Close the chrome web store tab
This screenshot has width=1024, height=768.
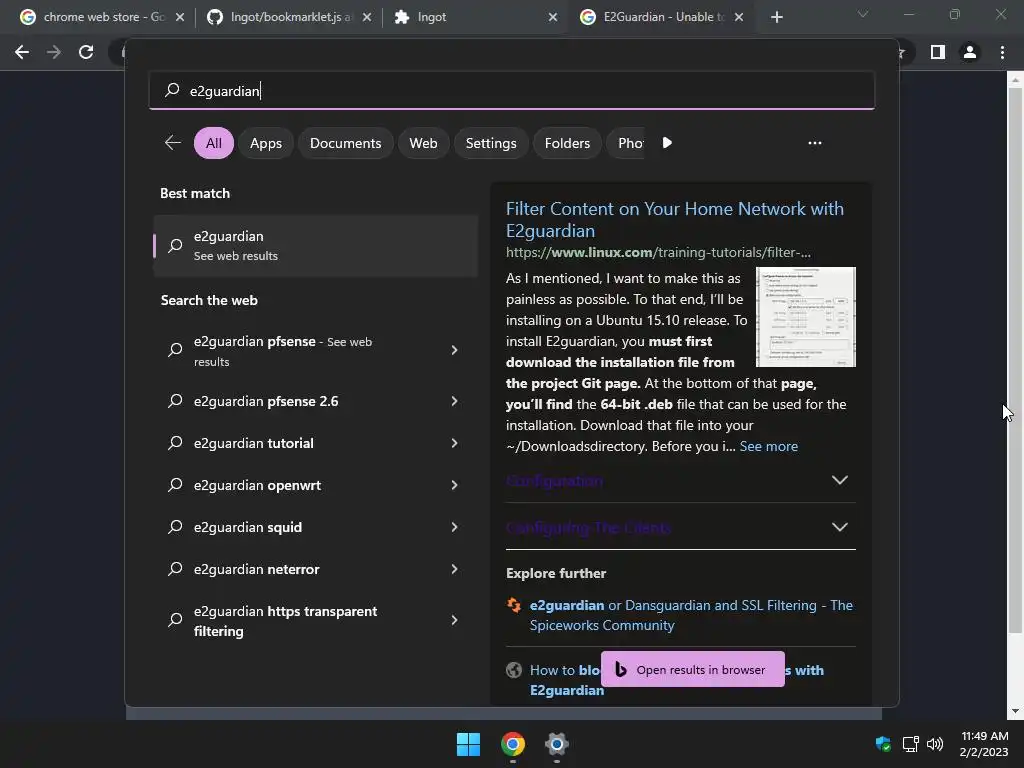(180, 17)
